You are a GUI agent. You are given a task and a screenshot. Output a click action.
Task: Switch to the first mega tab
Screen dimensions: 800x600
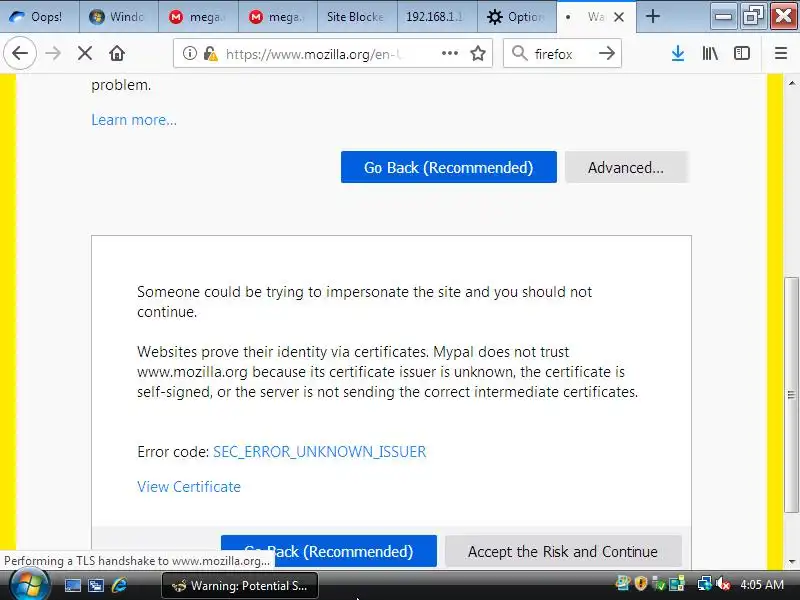coord(198,17)
